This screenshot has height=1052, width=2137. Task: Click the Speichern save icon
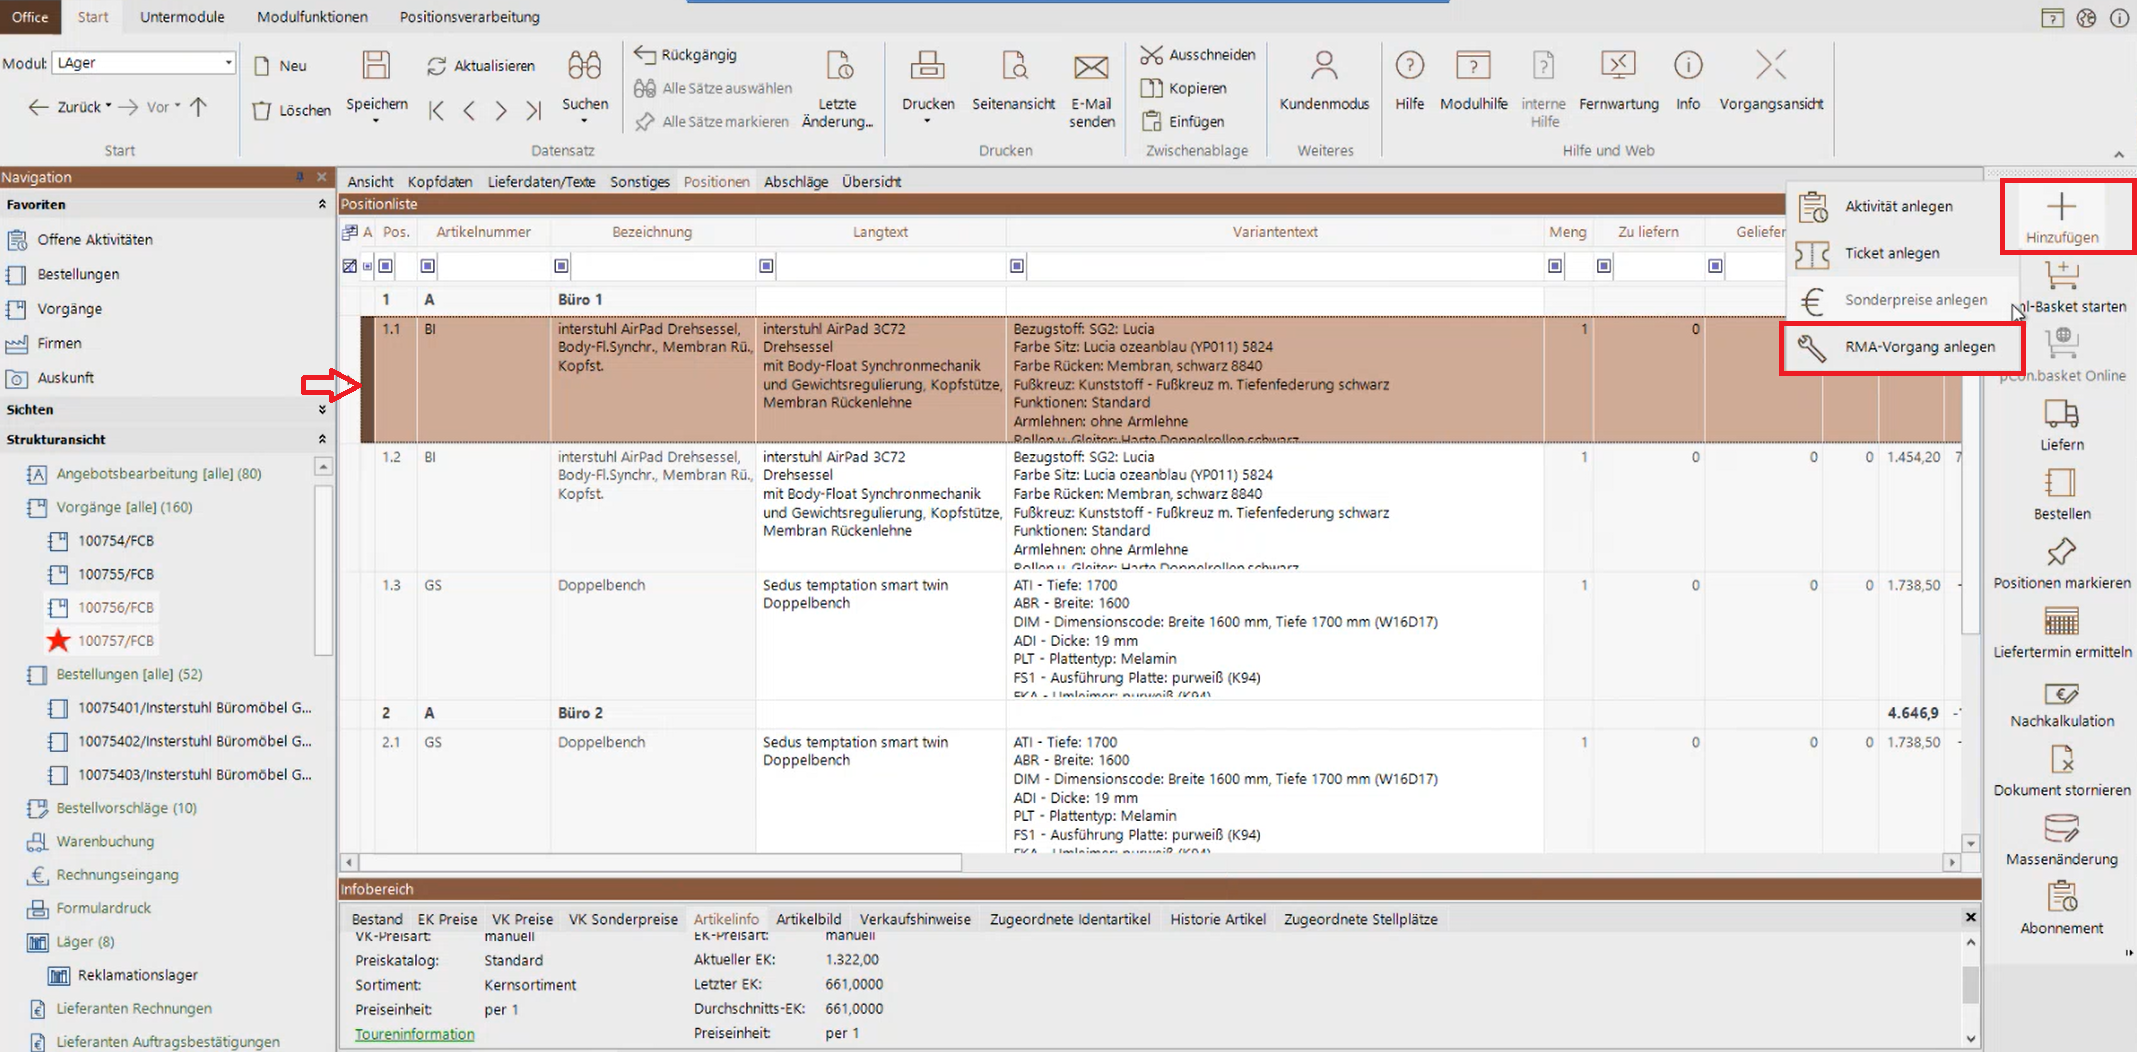376,66
